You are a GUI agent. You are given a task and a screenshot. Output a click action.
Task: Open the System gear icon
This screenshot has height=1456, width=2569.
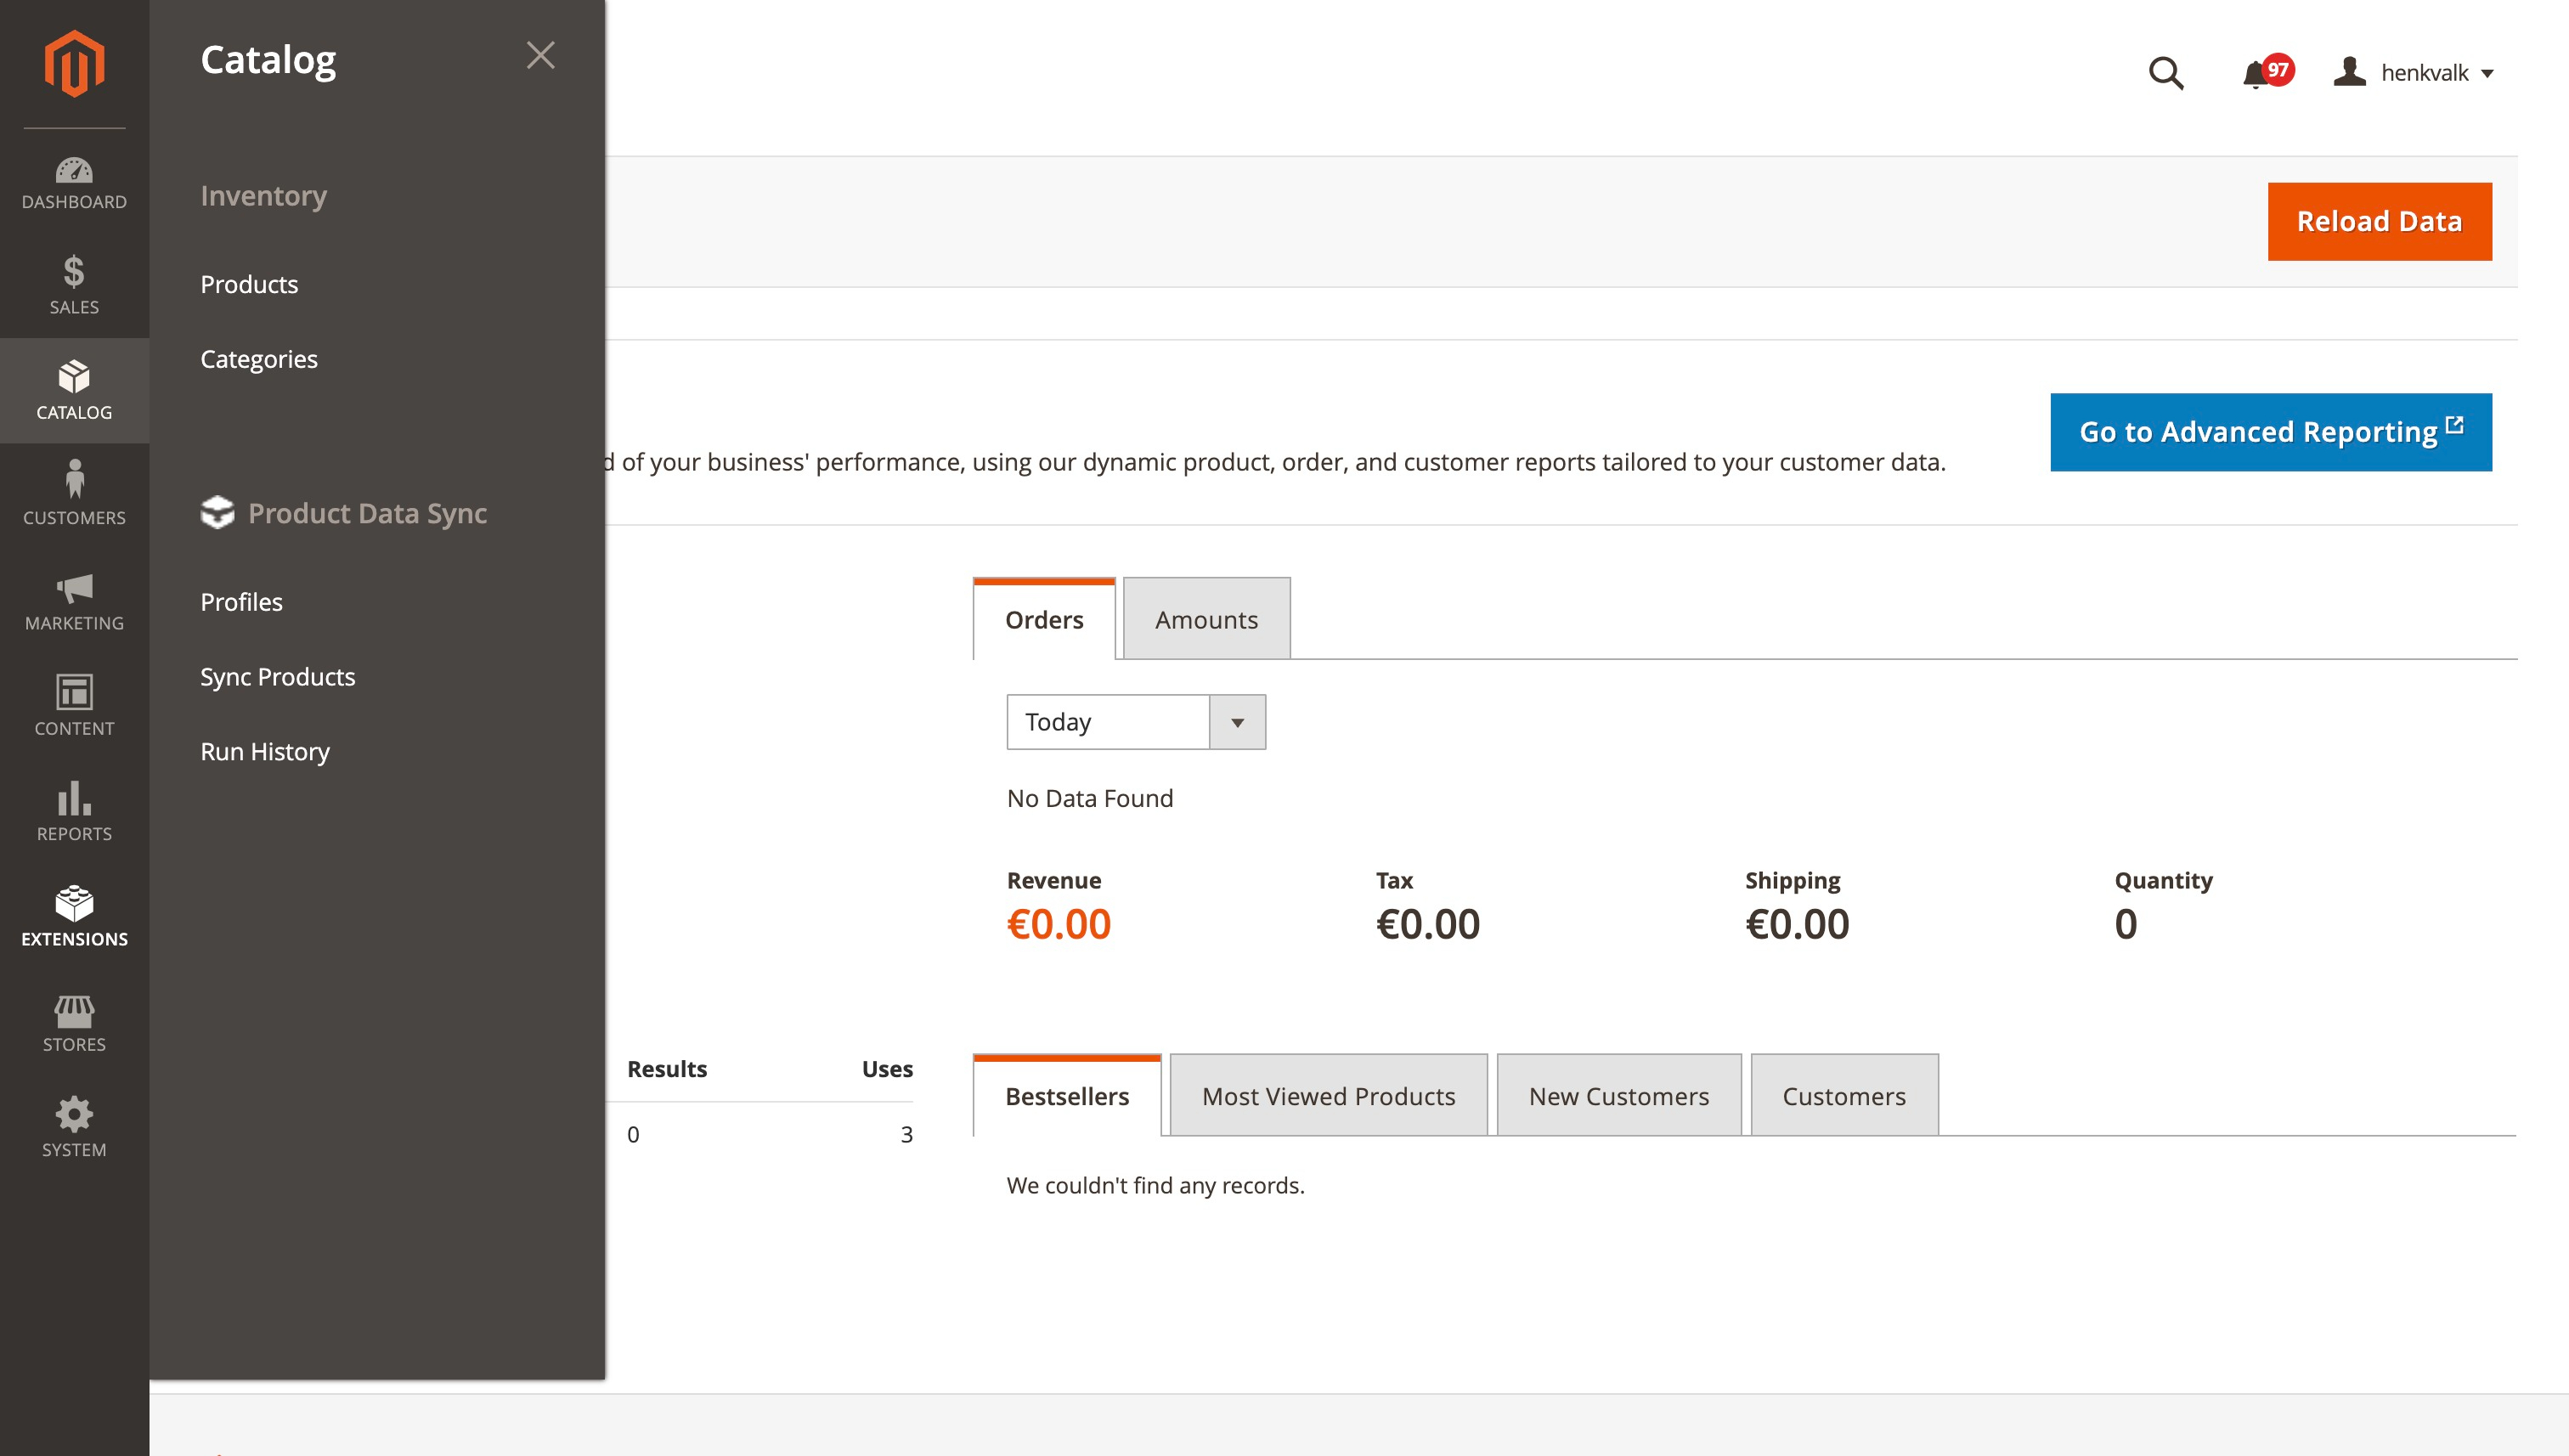coord(74,1128)
